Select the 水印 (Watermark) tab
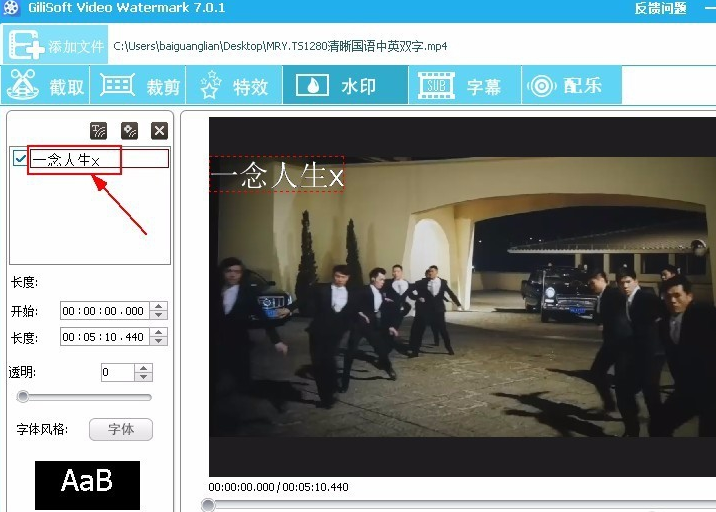Screen dimensions: 716x512 345,85
